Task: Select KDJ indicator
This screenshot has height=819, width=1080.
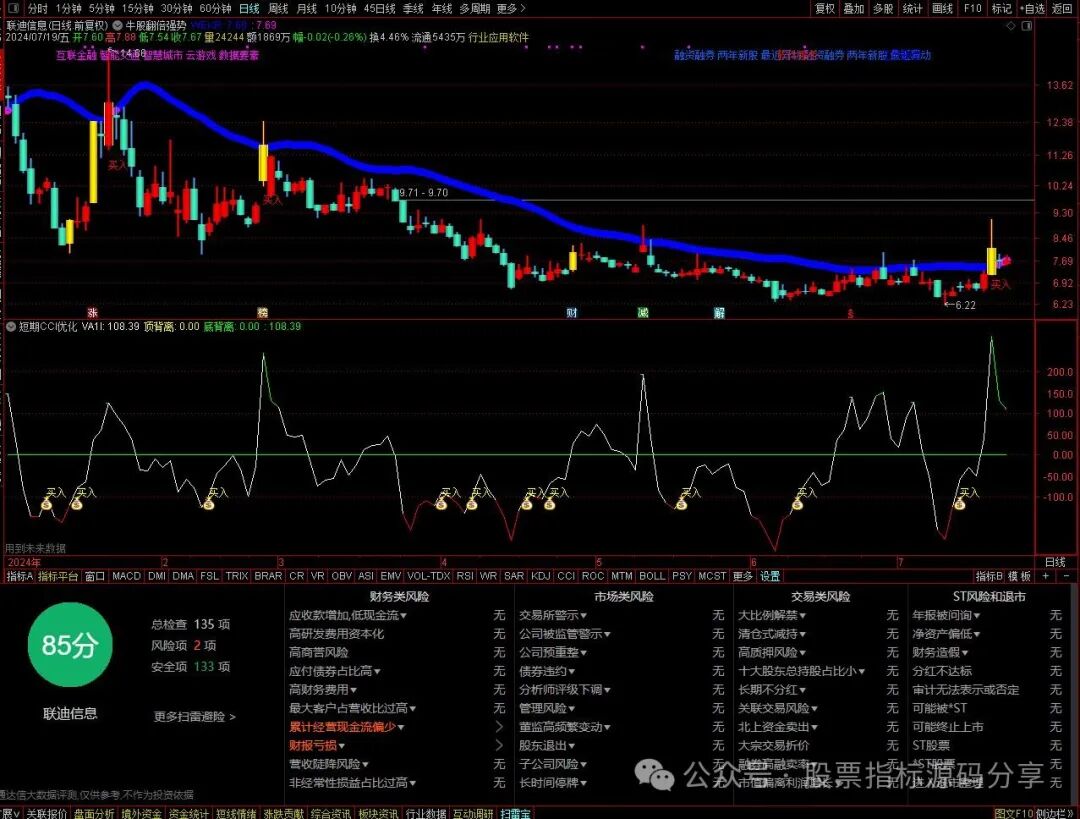Action: [x=541, y=576]
